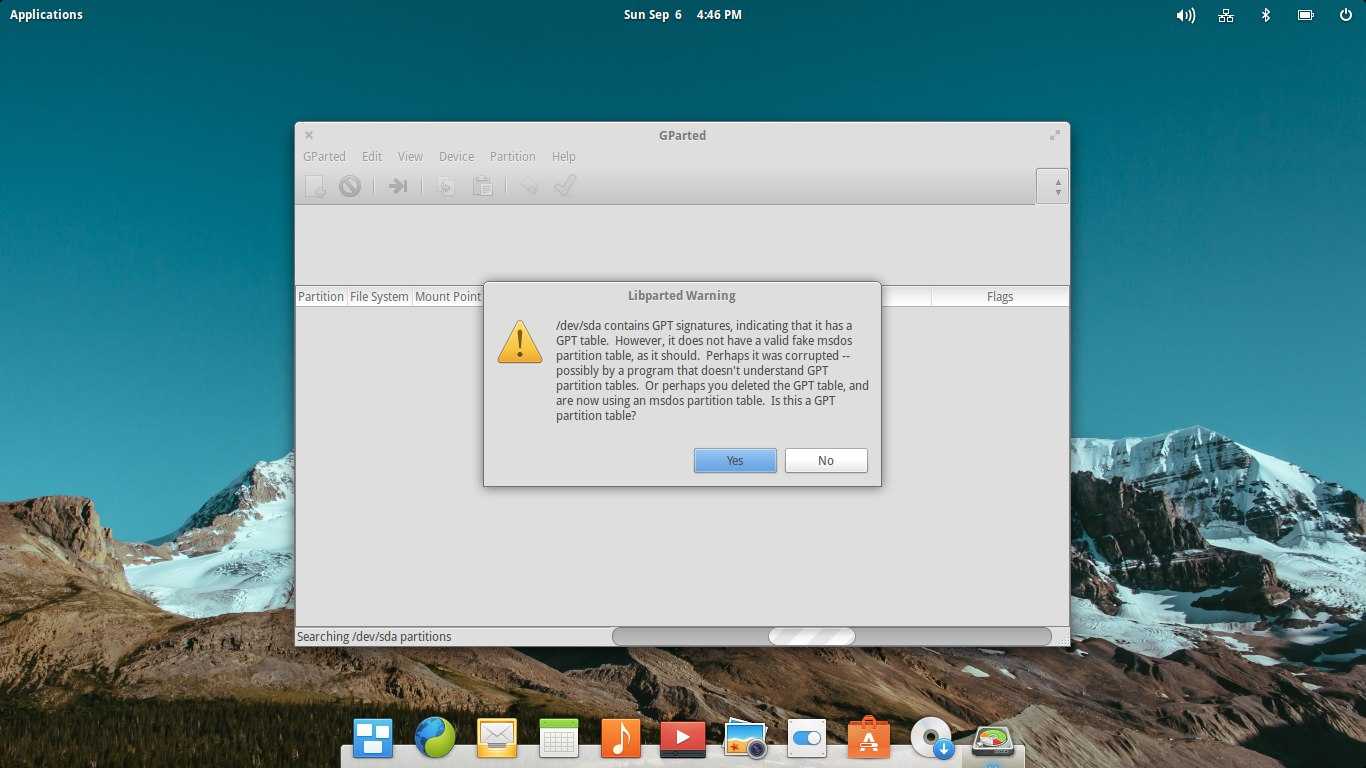Open the Bluetooth indicator
This screenshot has height=768, width=1366.
[1265, 15]
